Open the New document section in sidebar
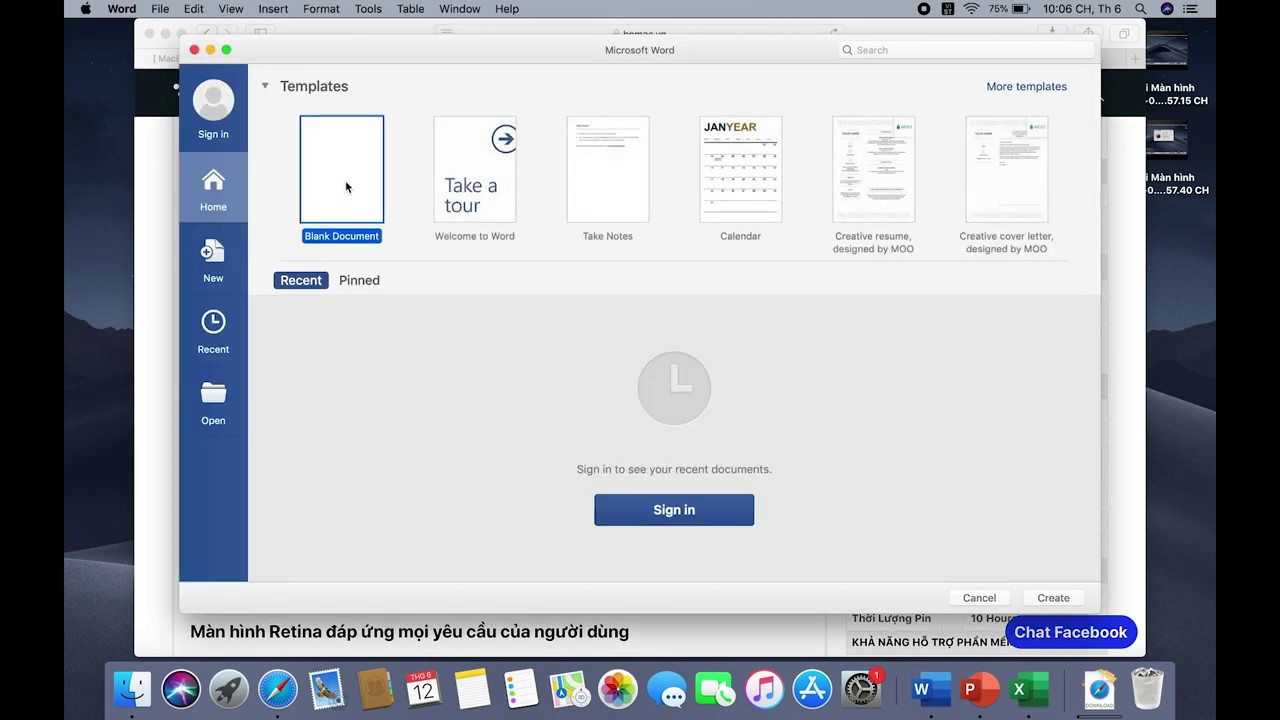This screenshot has width=1280, height=720. pos(213,260)
